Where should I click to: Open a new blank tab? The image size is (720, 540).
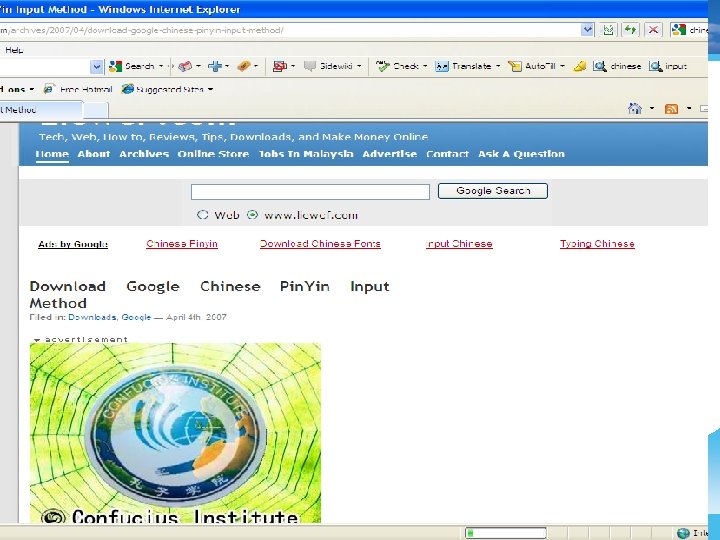tap(96, 110)
